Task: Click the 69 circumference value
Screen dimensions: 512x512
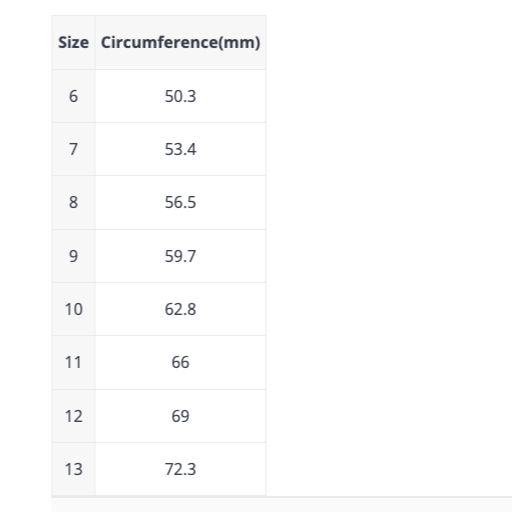Action: point(180,416)
